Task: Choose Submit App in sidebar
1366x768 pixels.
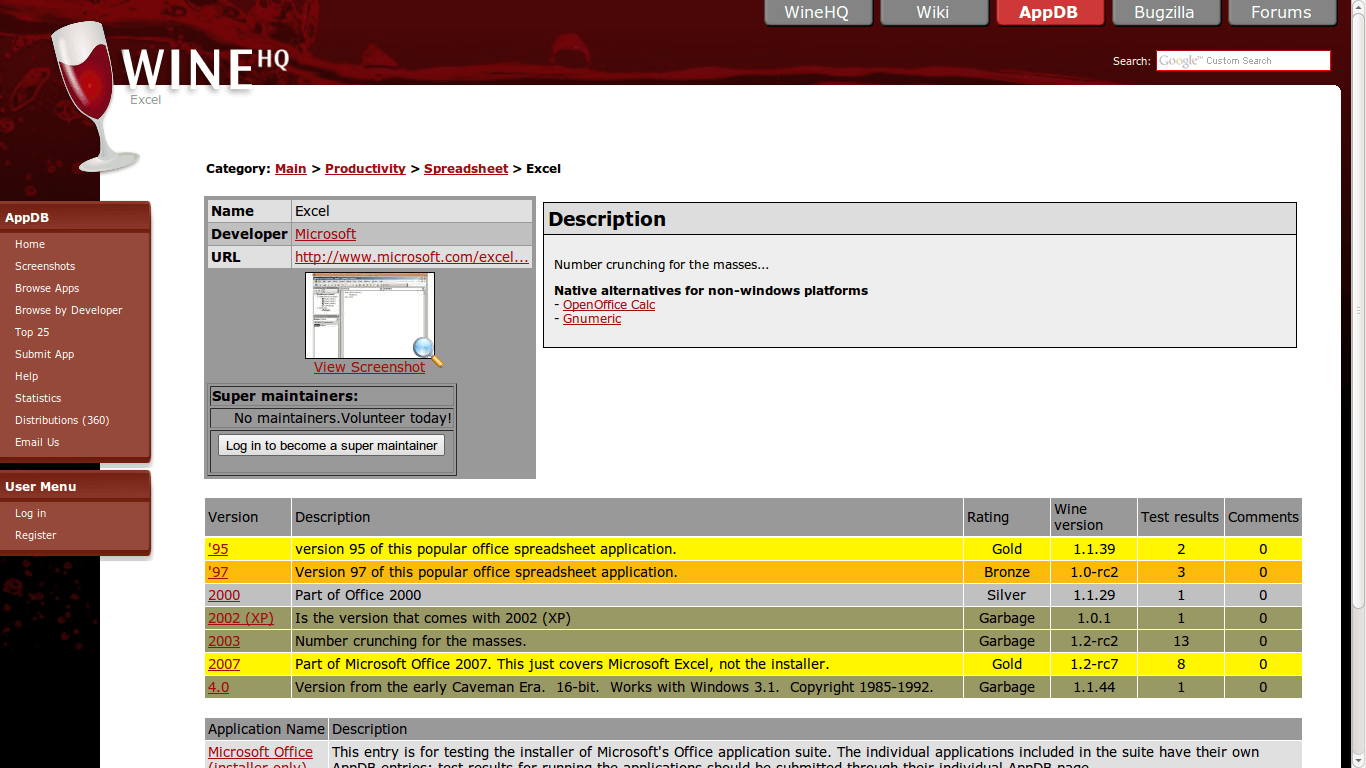Action: tap(44, 354)
